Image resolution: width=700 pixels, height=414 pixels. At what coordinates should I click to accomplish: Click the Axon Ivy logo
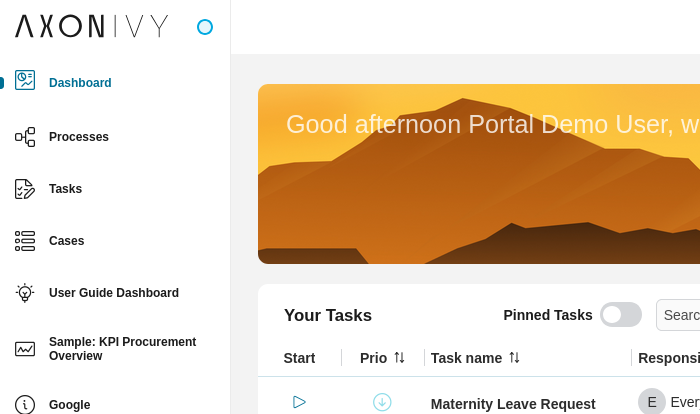(92, 27)
